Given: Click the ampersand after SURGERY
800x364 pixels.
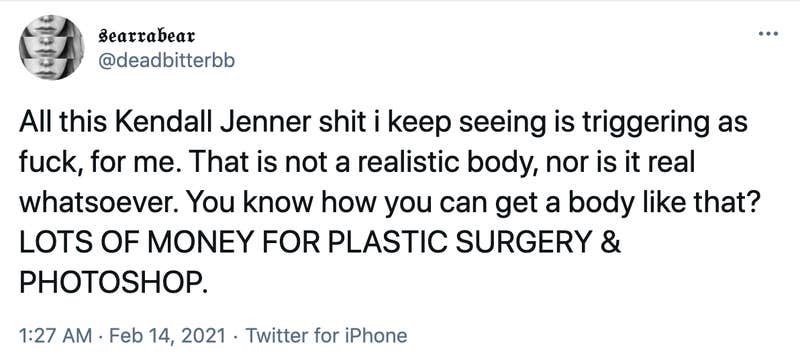Looking at the screenshot, I should (614, 244).
